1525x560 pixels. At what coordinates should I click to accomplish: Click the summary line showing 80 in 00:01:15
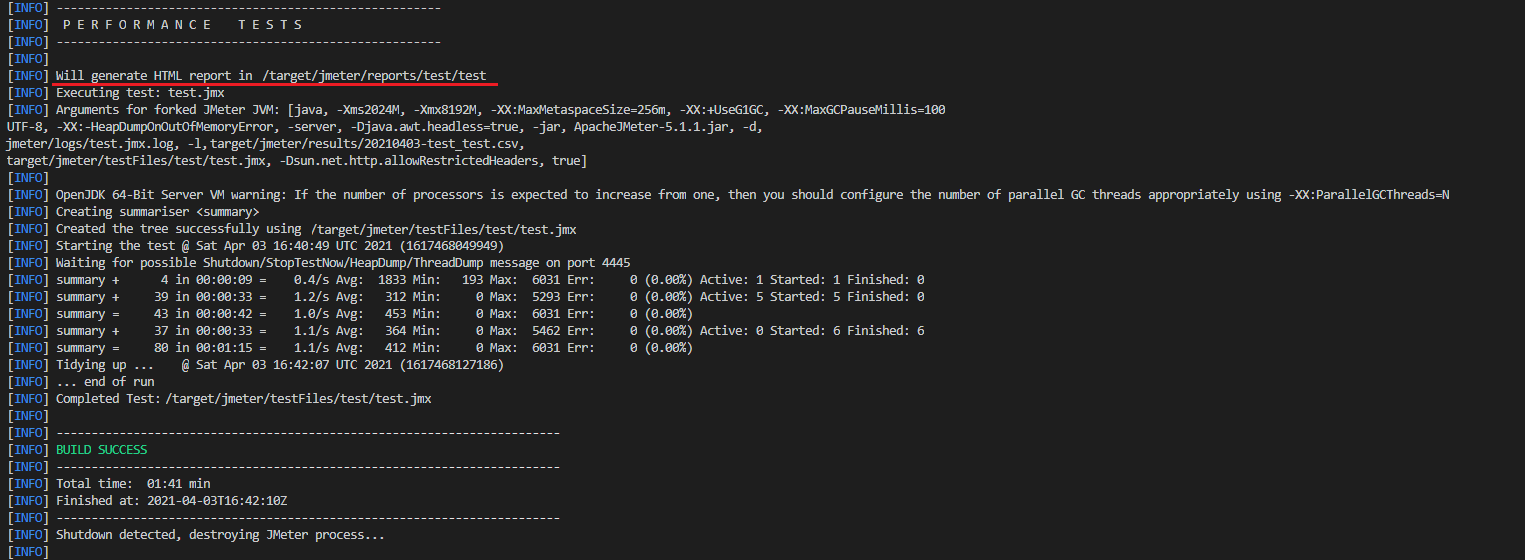pos(373,348)
